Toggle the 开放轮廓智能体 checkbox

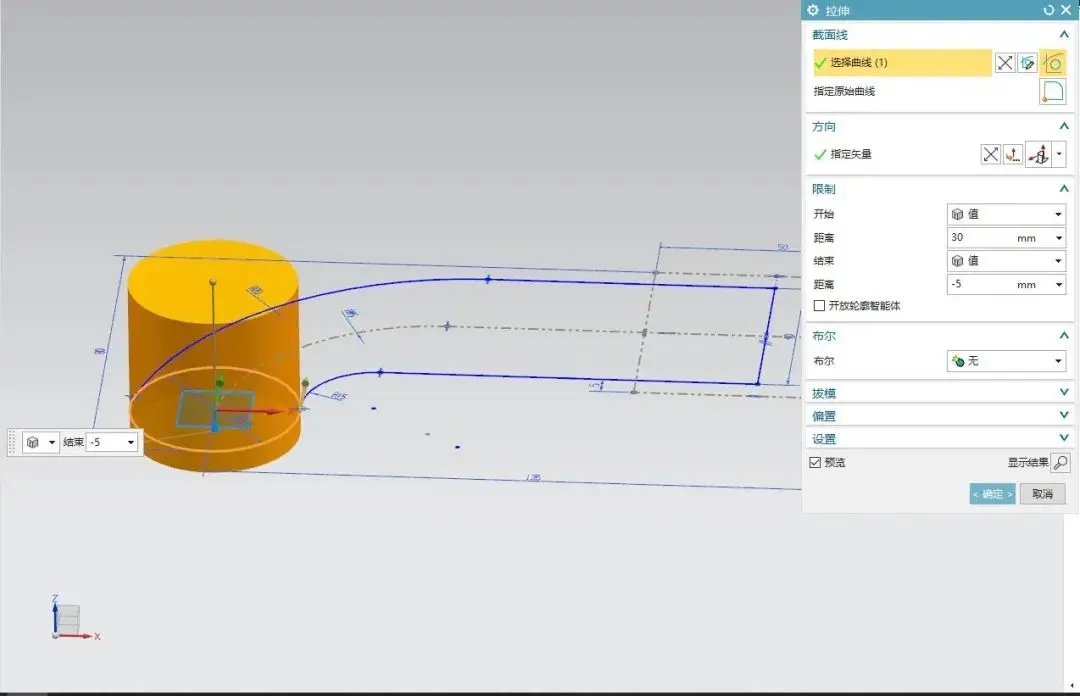[x=819, y=305]
